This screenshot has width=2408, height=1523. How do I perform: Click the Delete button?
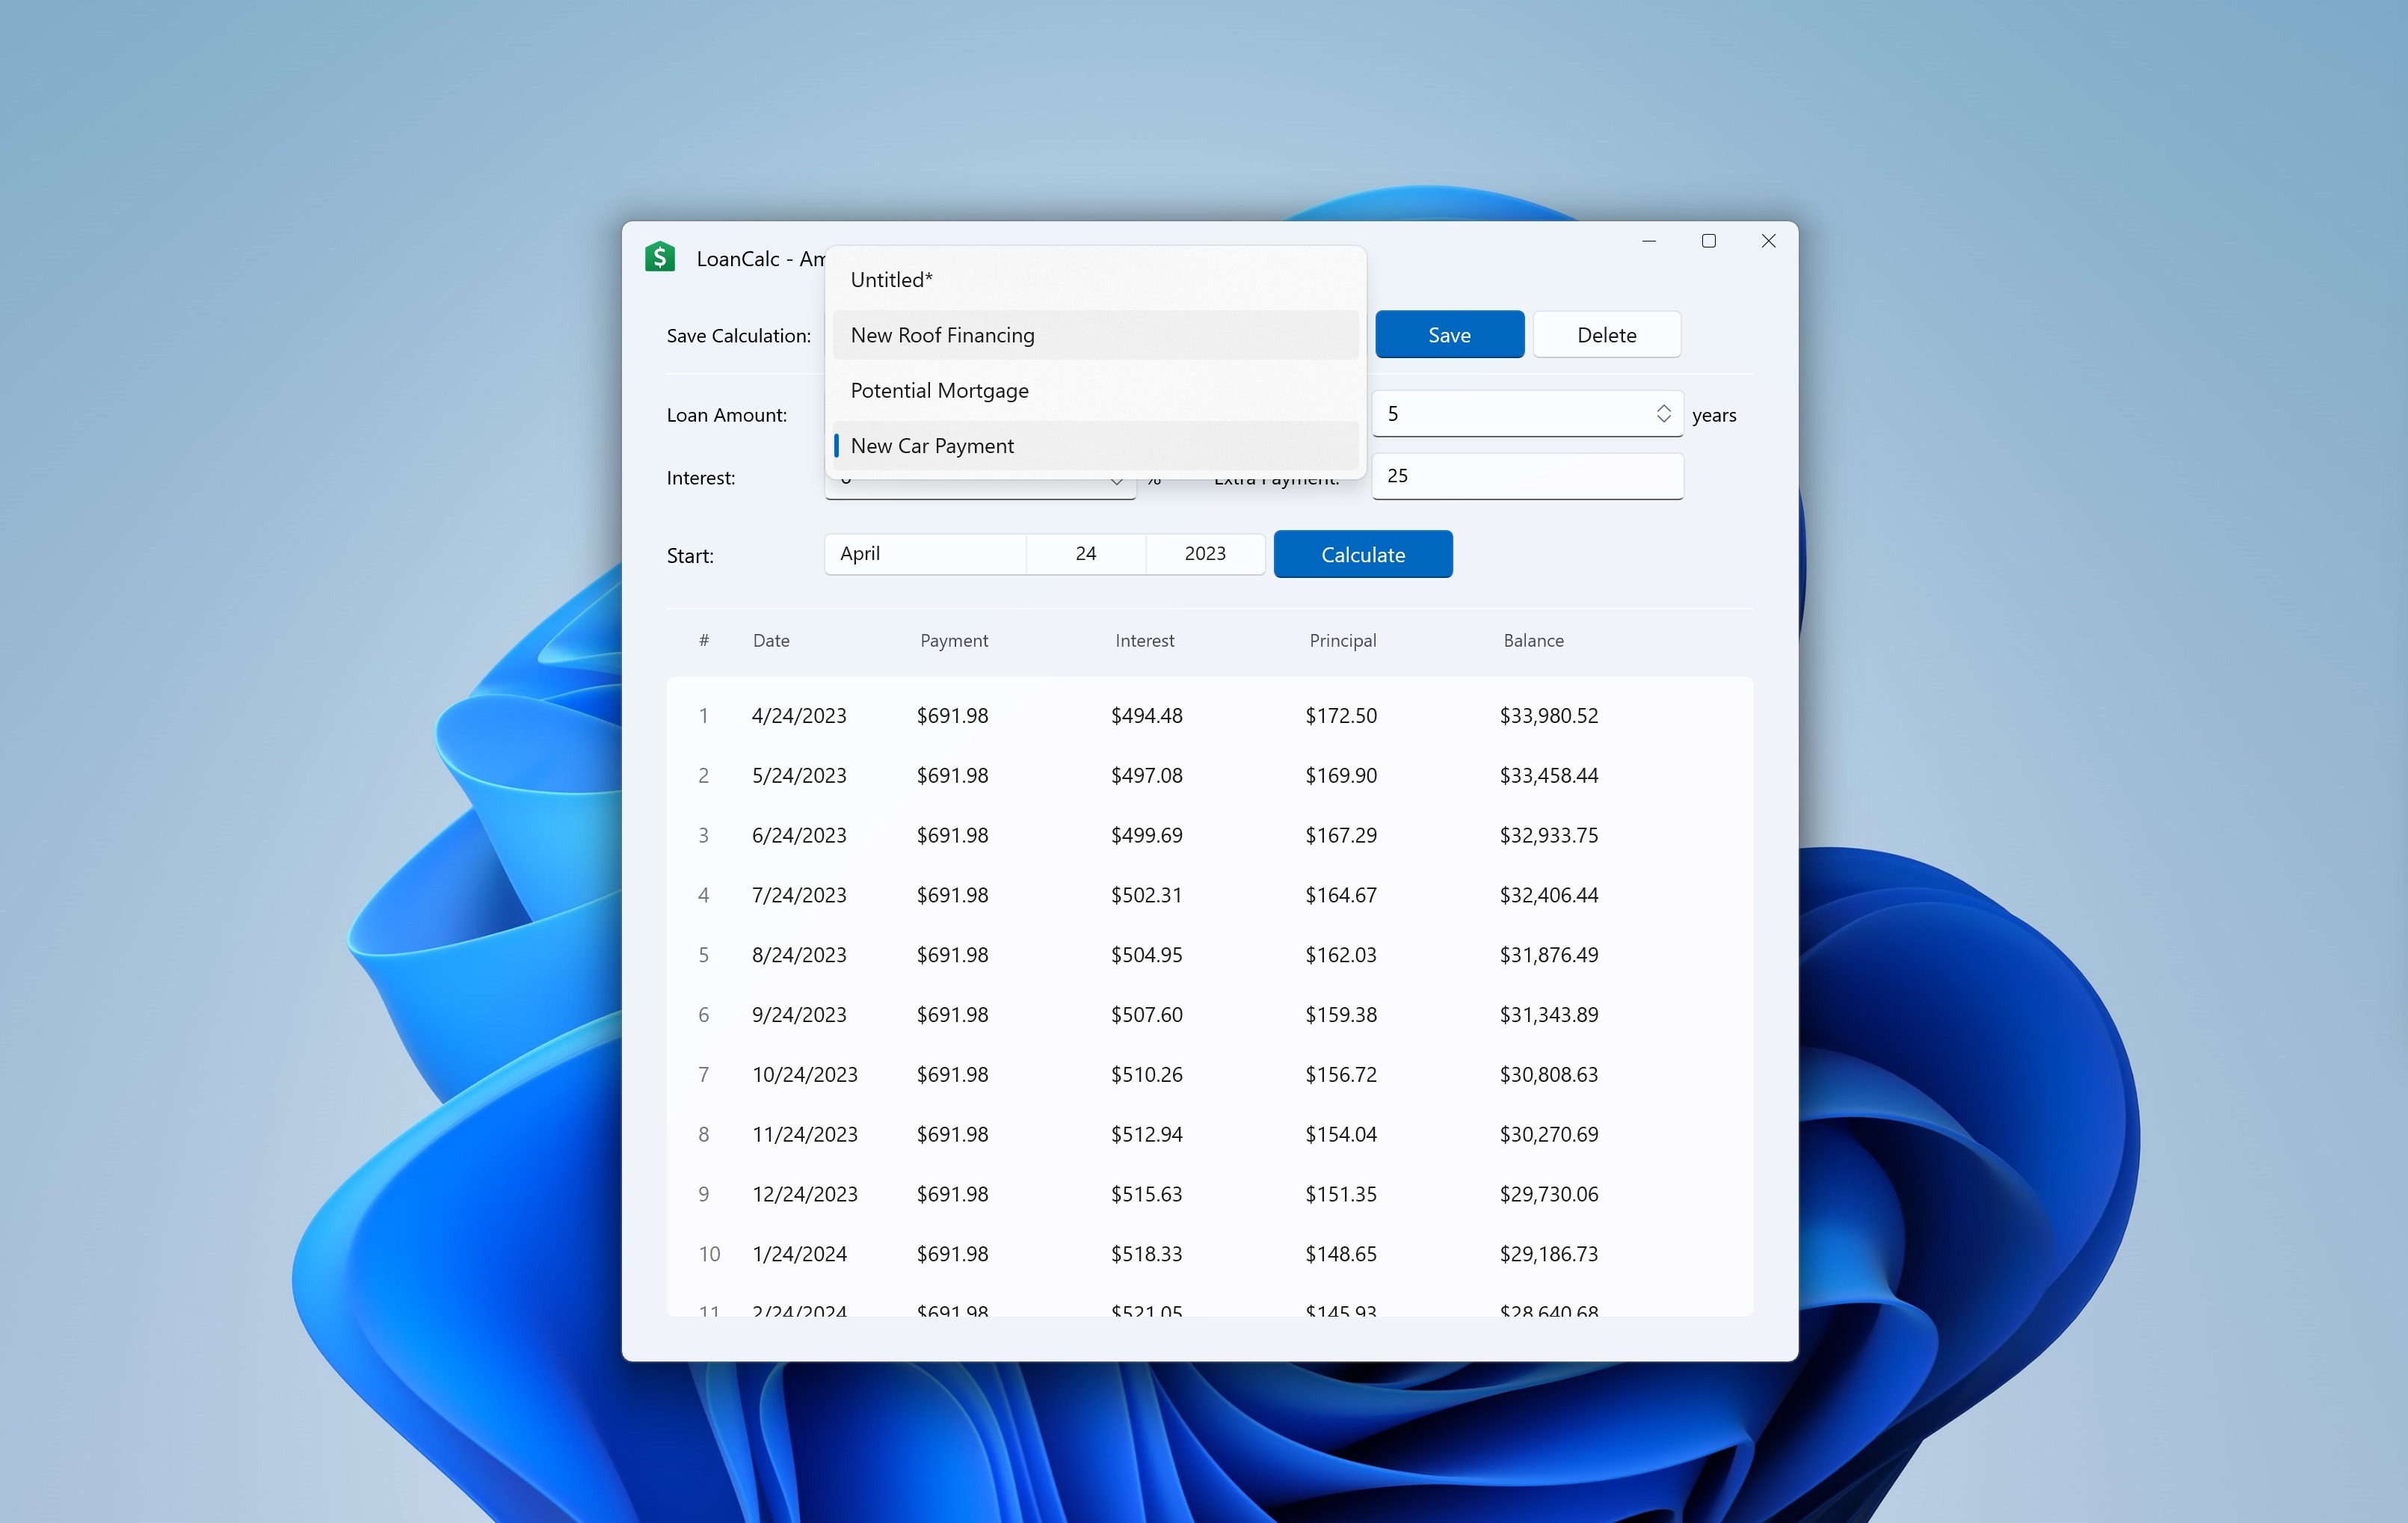coord(1606,335)
